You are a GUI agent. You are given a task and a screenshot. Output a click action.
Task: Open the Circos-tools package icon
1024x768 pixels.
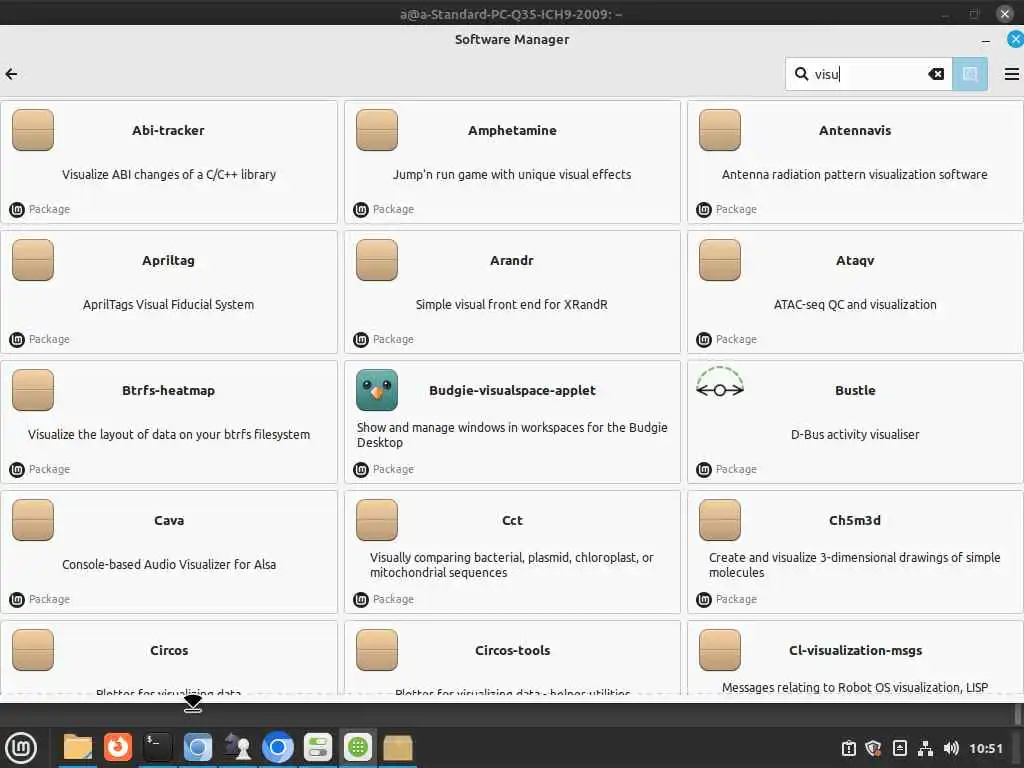click(377, 650)
